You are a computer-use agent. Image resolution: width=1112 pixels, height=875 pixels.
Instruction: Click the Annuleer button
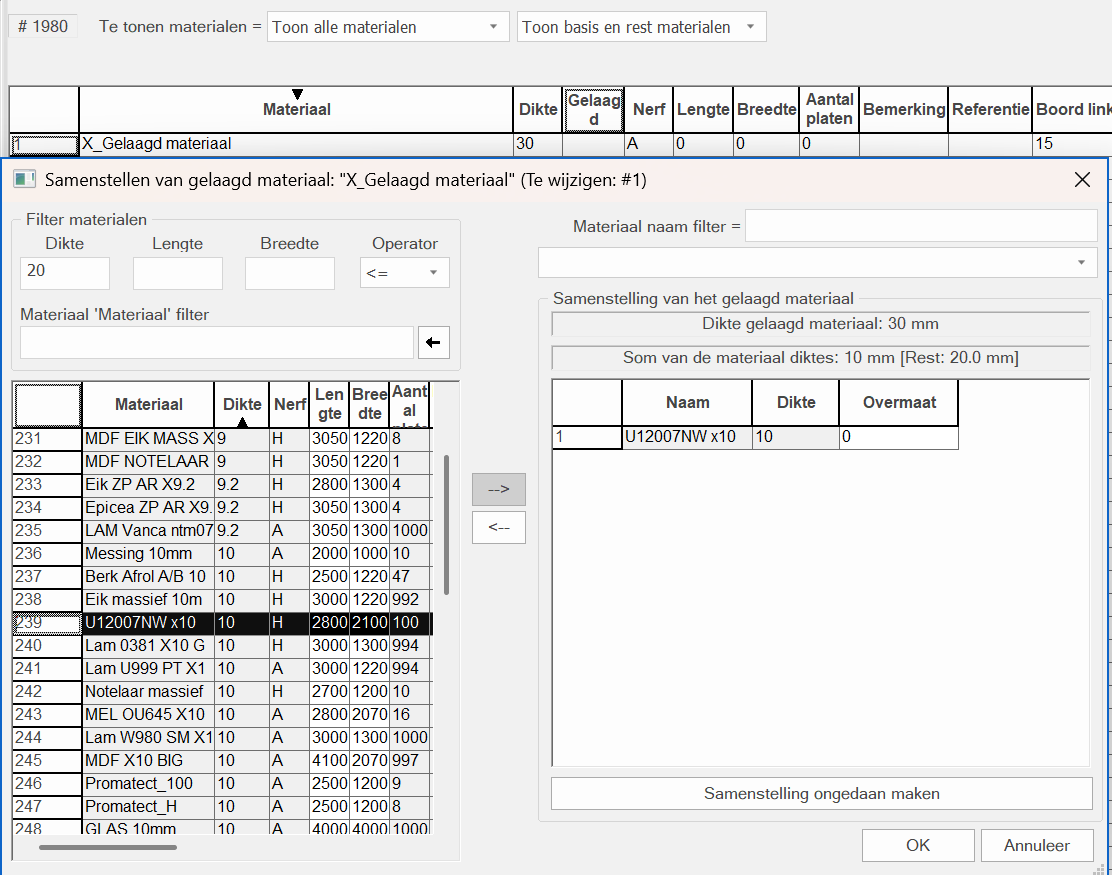tap(1036, 845)
